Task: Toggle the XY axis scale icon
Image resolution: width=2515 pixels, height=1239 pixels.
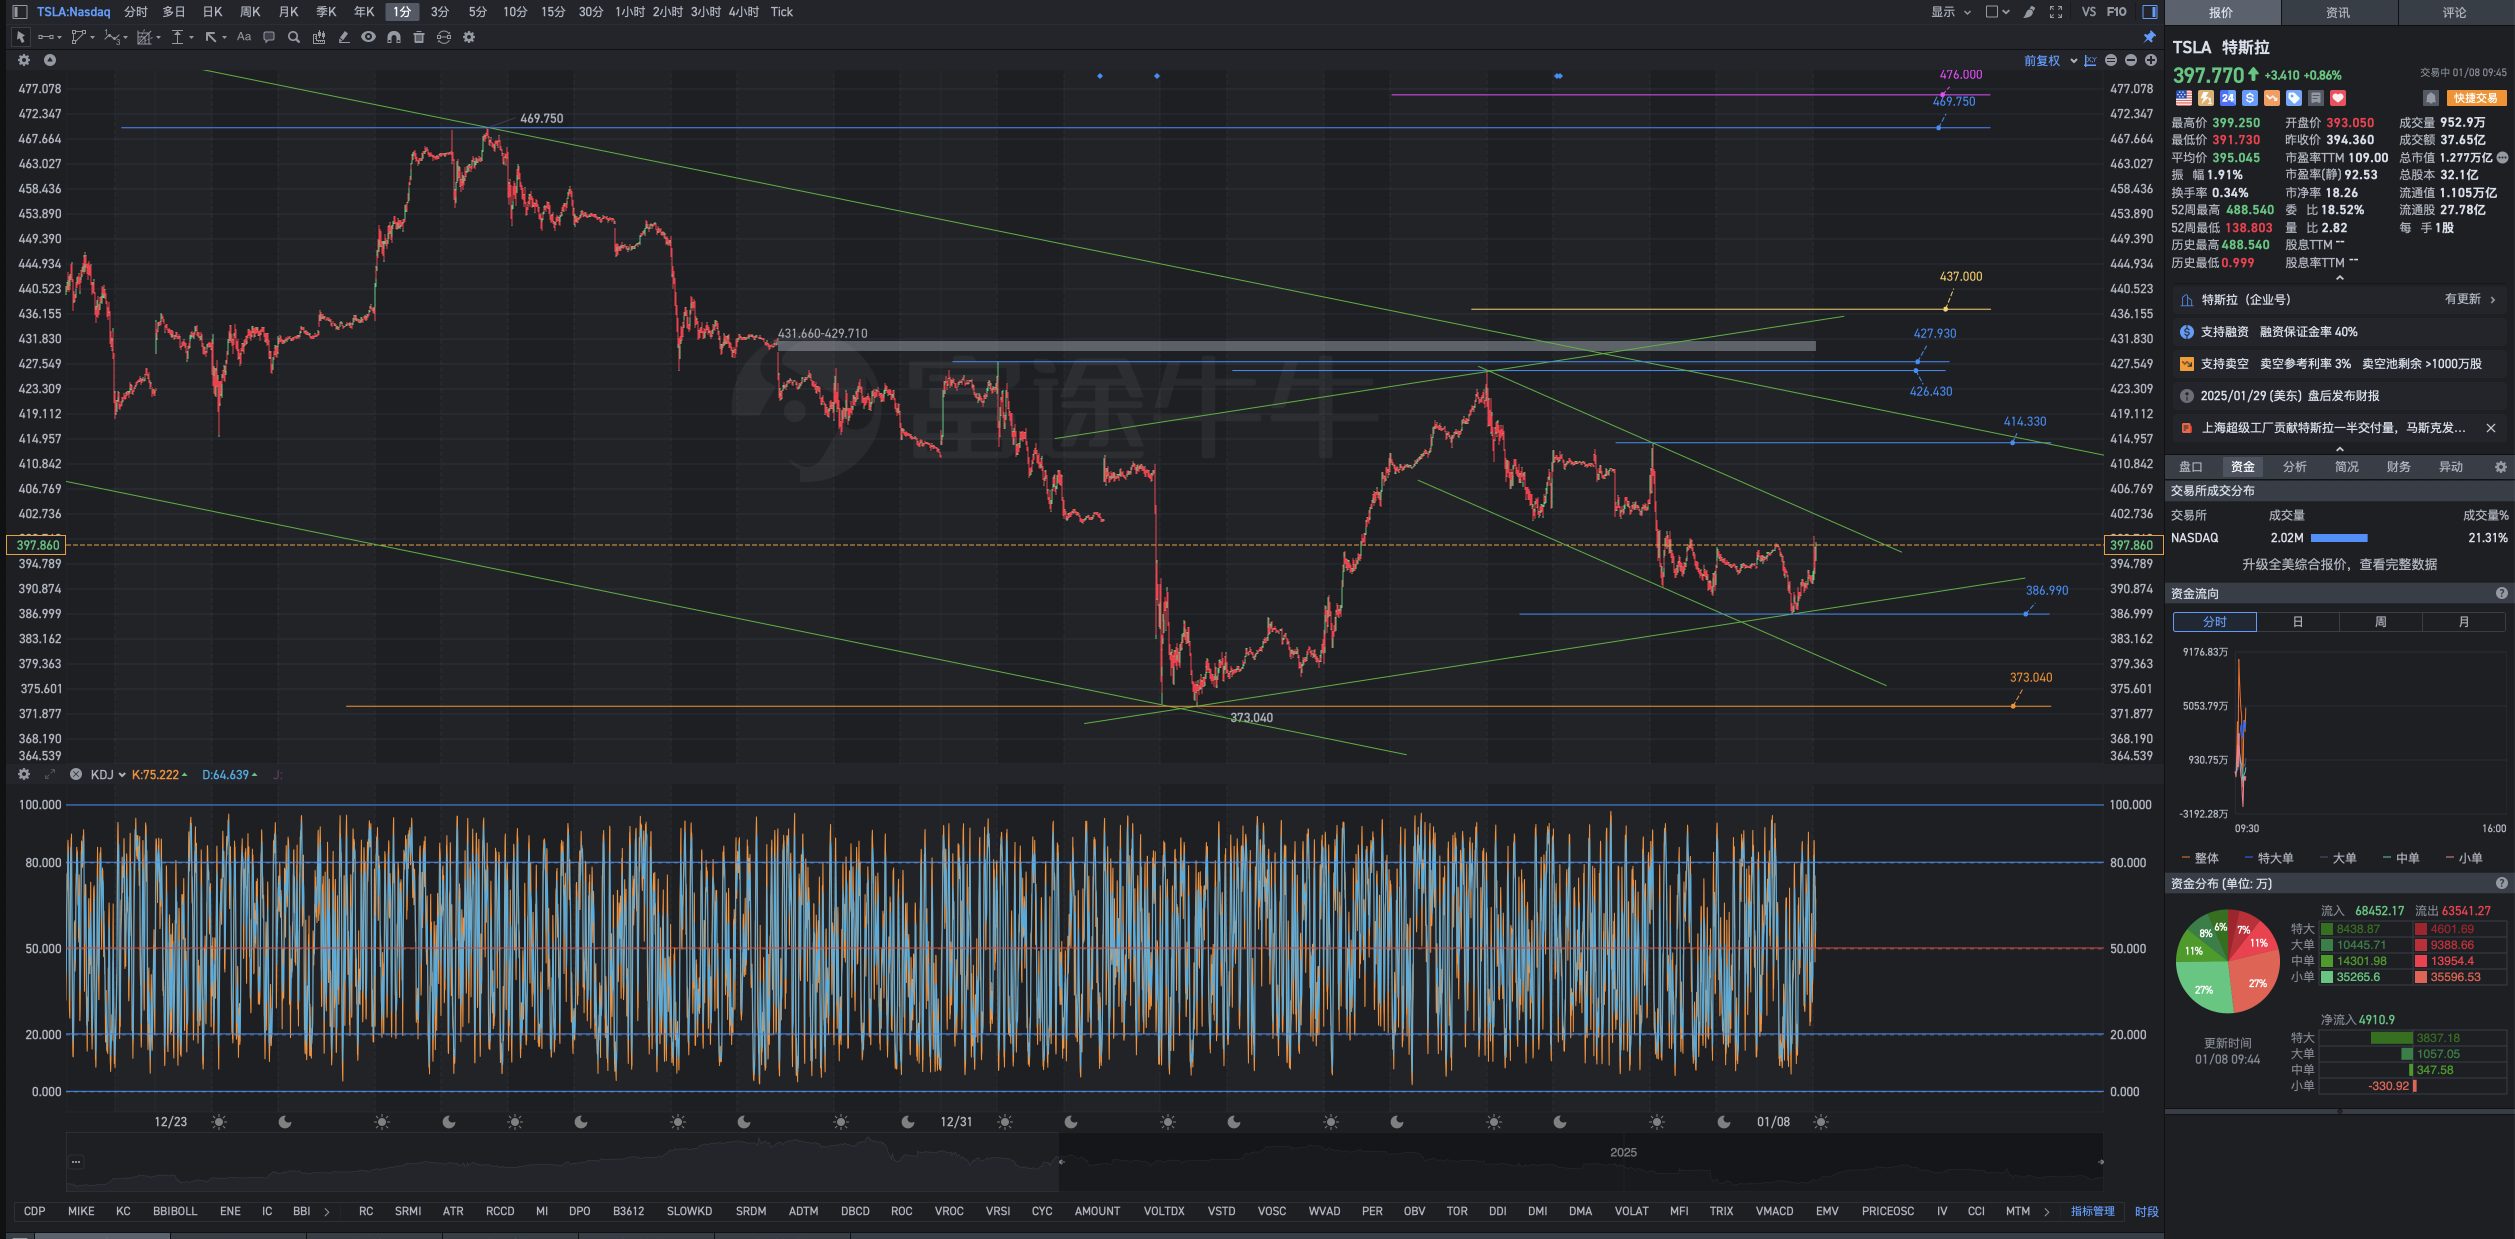Action: click(2090, 61)
